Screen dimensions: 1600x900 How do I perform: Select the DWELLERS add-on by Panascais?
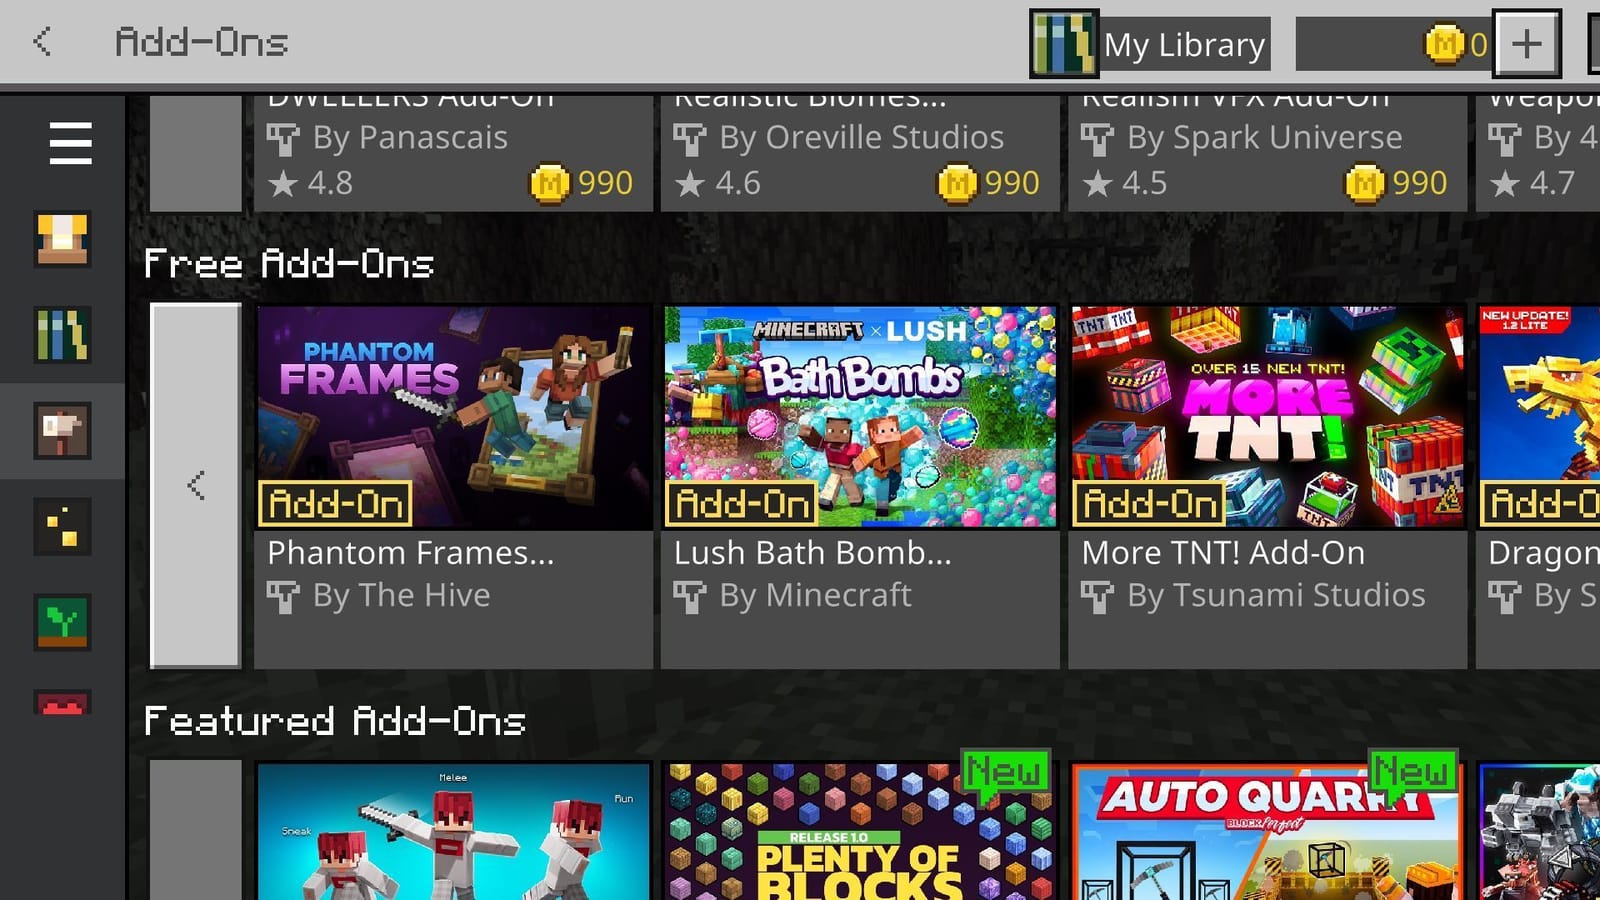[x=453, y=153]
